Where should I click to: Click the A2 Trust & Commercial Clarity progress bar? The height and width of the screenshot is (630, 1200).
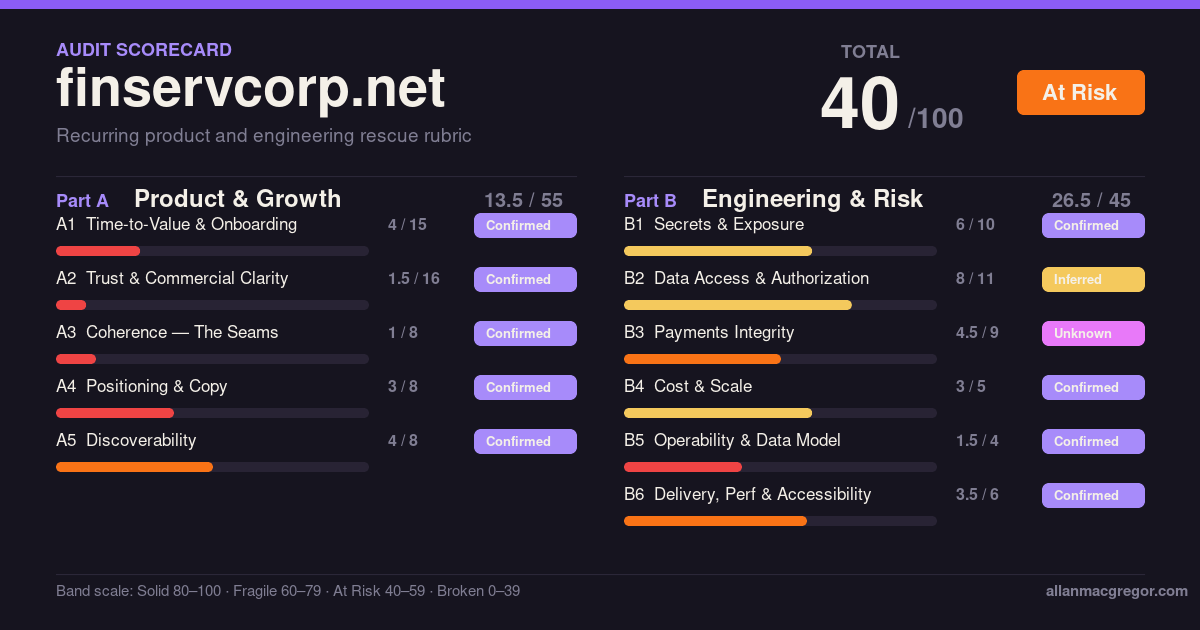(x=212, y=305)
